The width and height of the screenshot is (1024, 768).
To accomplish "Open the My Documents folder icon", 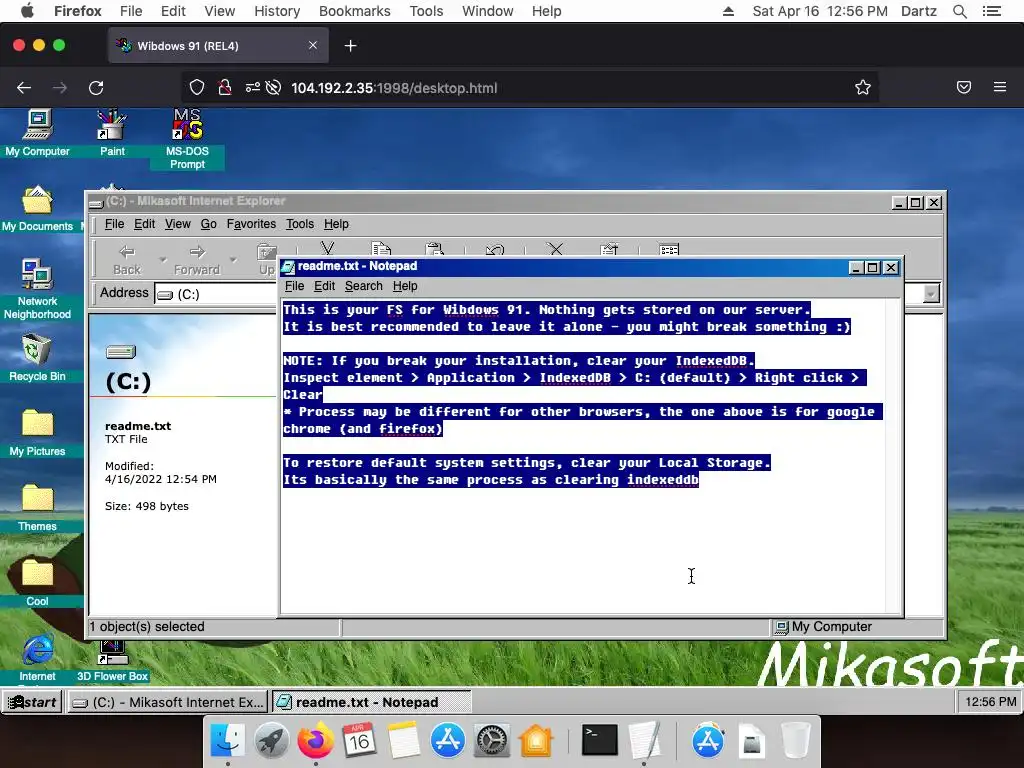I will point(37,208).
